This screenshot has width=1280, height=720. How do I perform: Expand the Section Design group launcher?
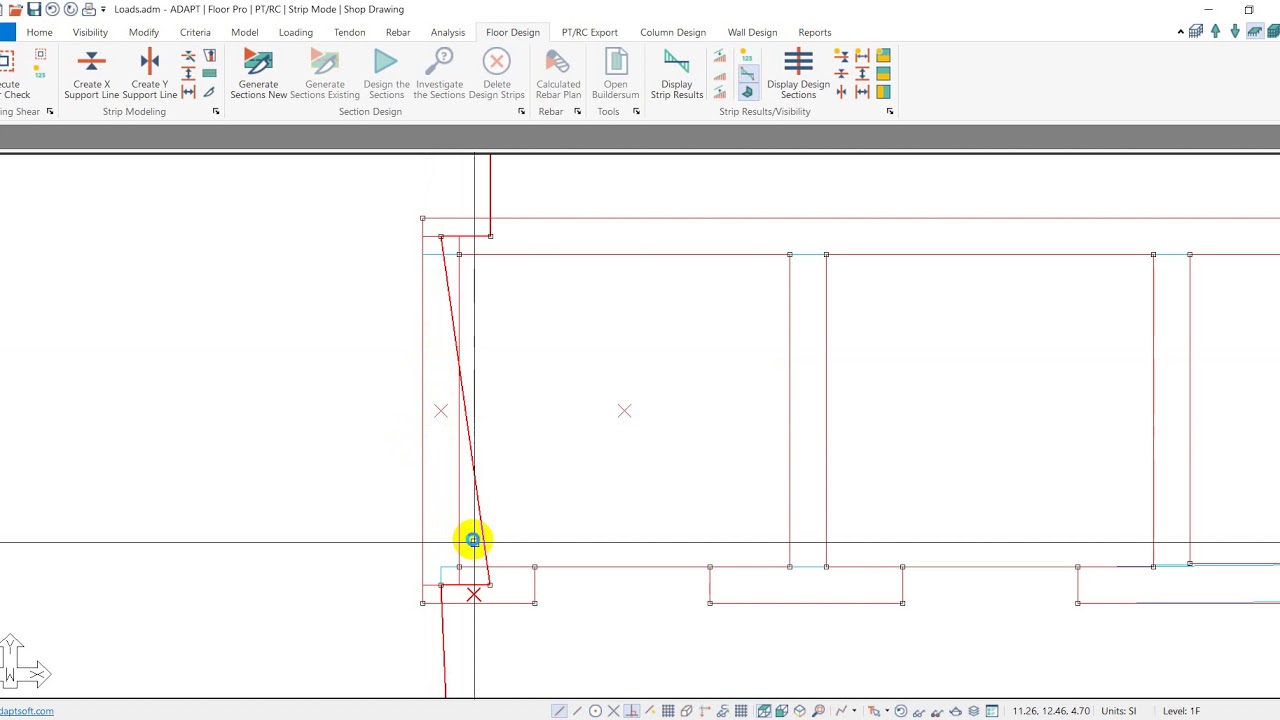521,111
